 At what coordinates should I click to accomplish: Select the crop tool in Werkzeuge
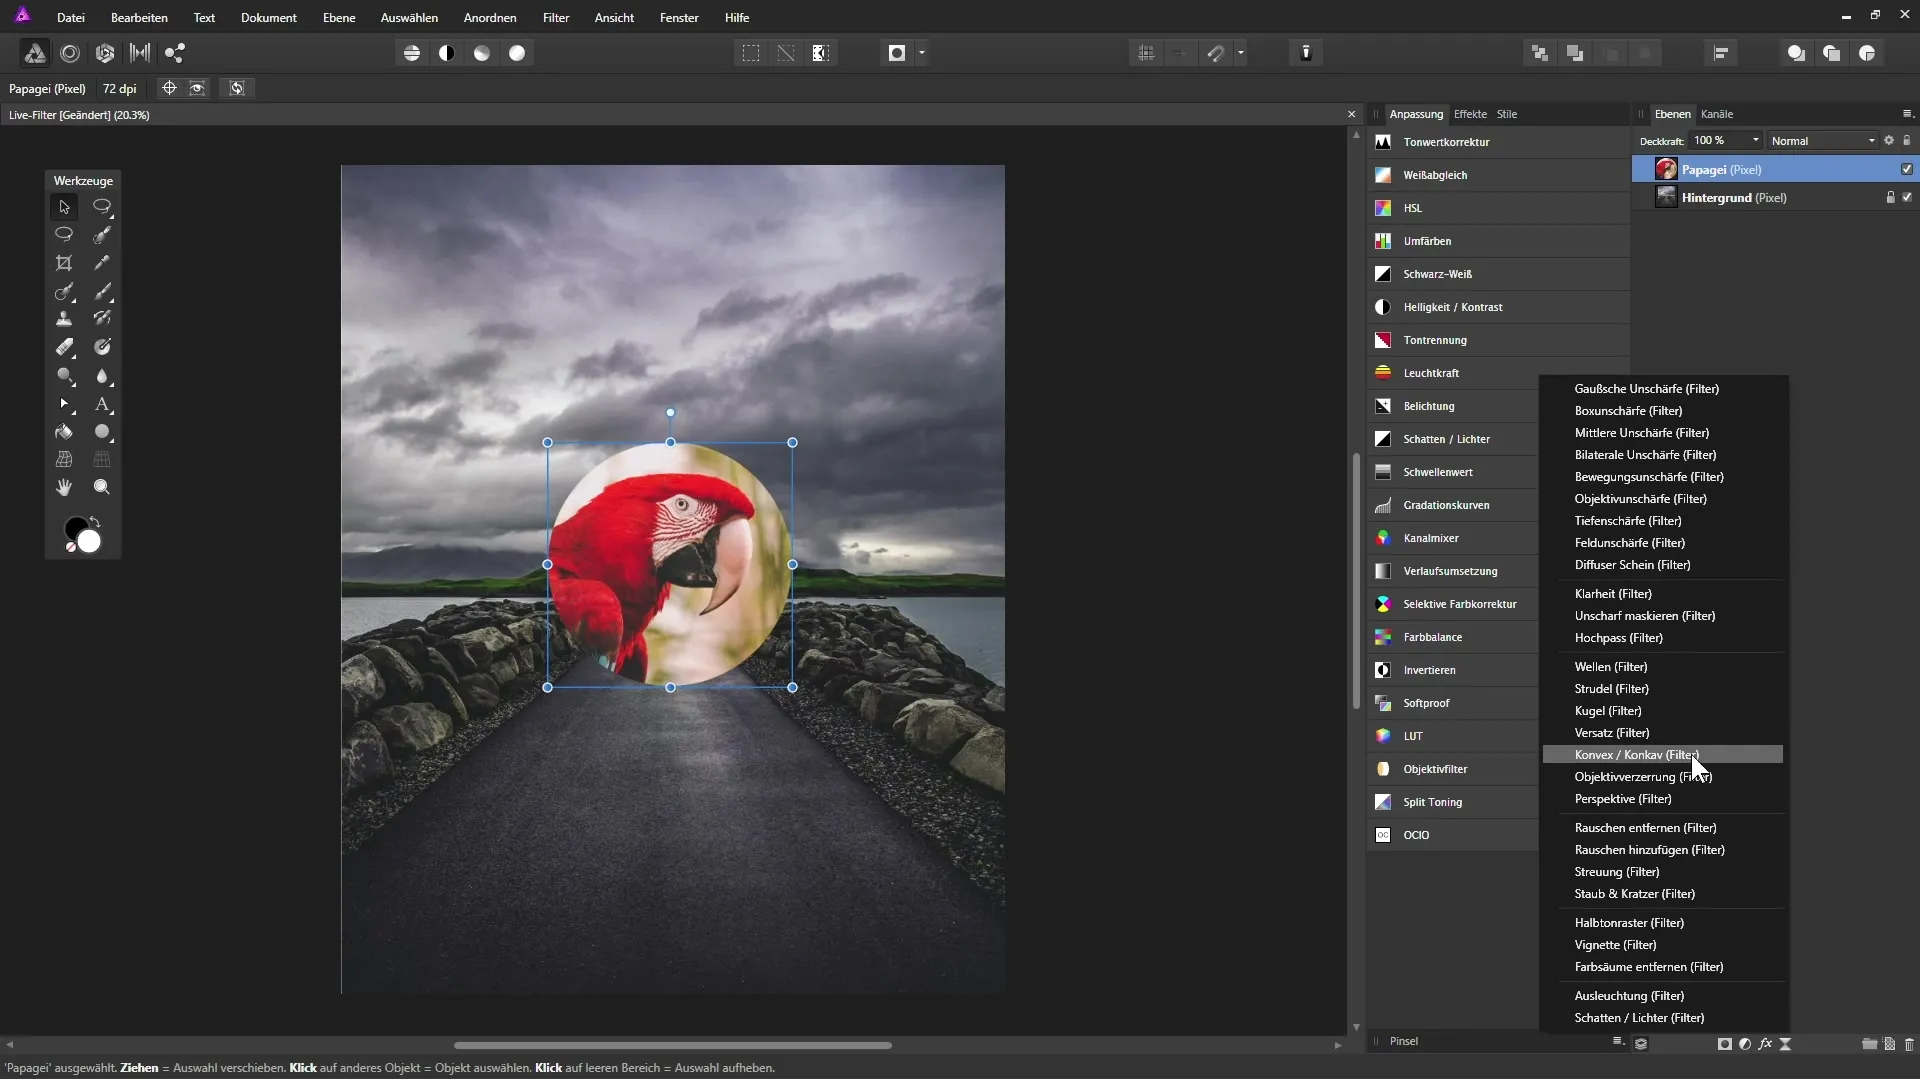pyautogui.click(x=64, y=263)
